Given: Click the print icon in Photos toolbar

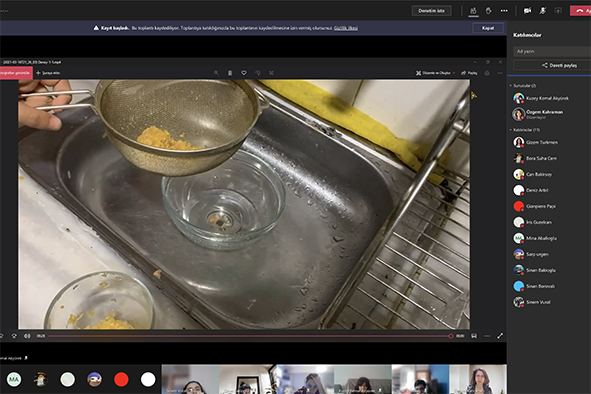Looking at the screenshot, I should click(x=487, y=73).
